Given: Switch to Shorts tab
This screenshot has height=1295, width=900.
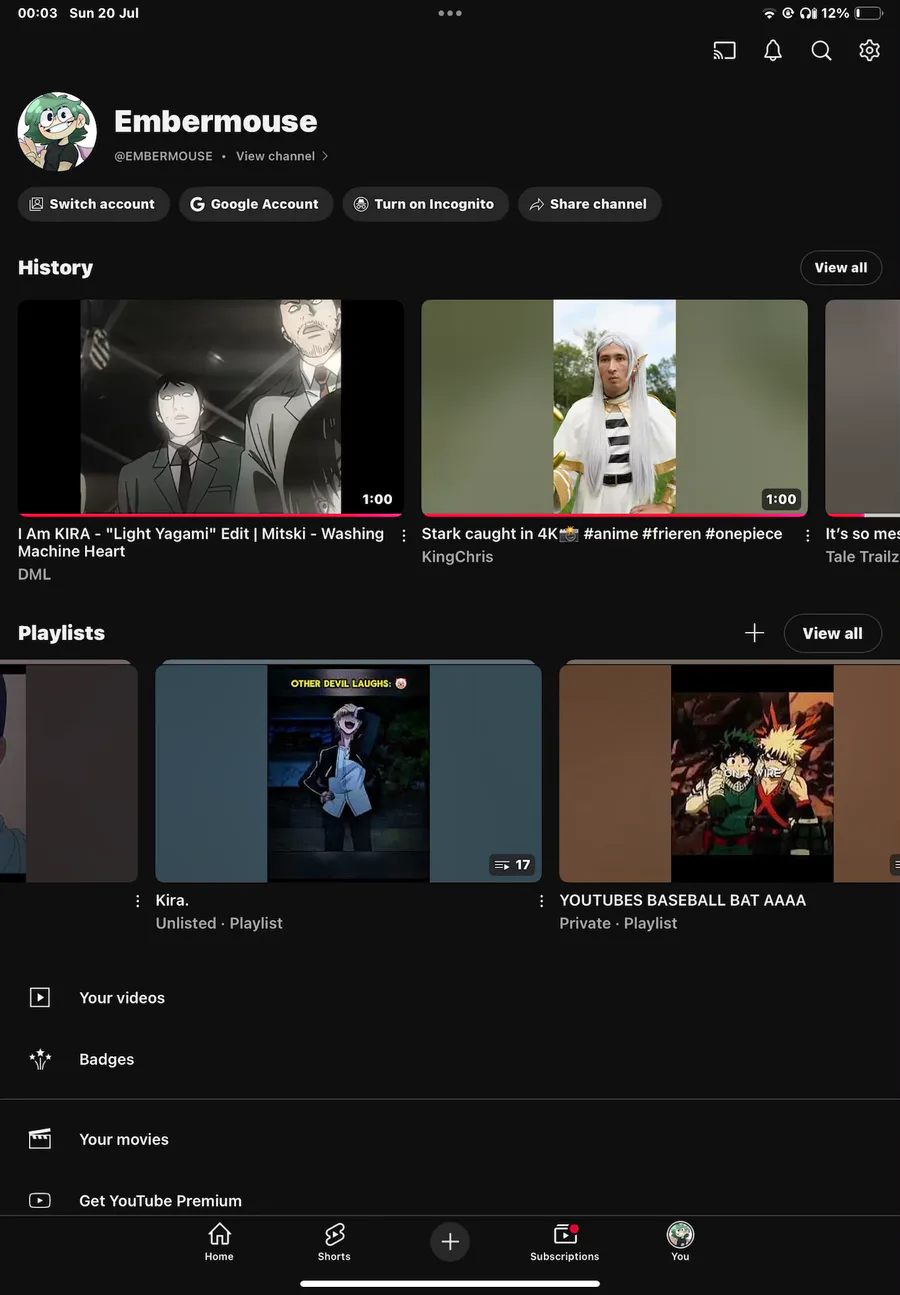Looking at the screenshot, I should [x=334, y=1241].
